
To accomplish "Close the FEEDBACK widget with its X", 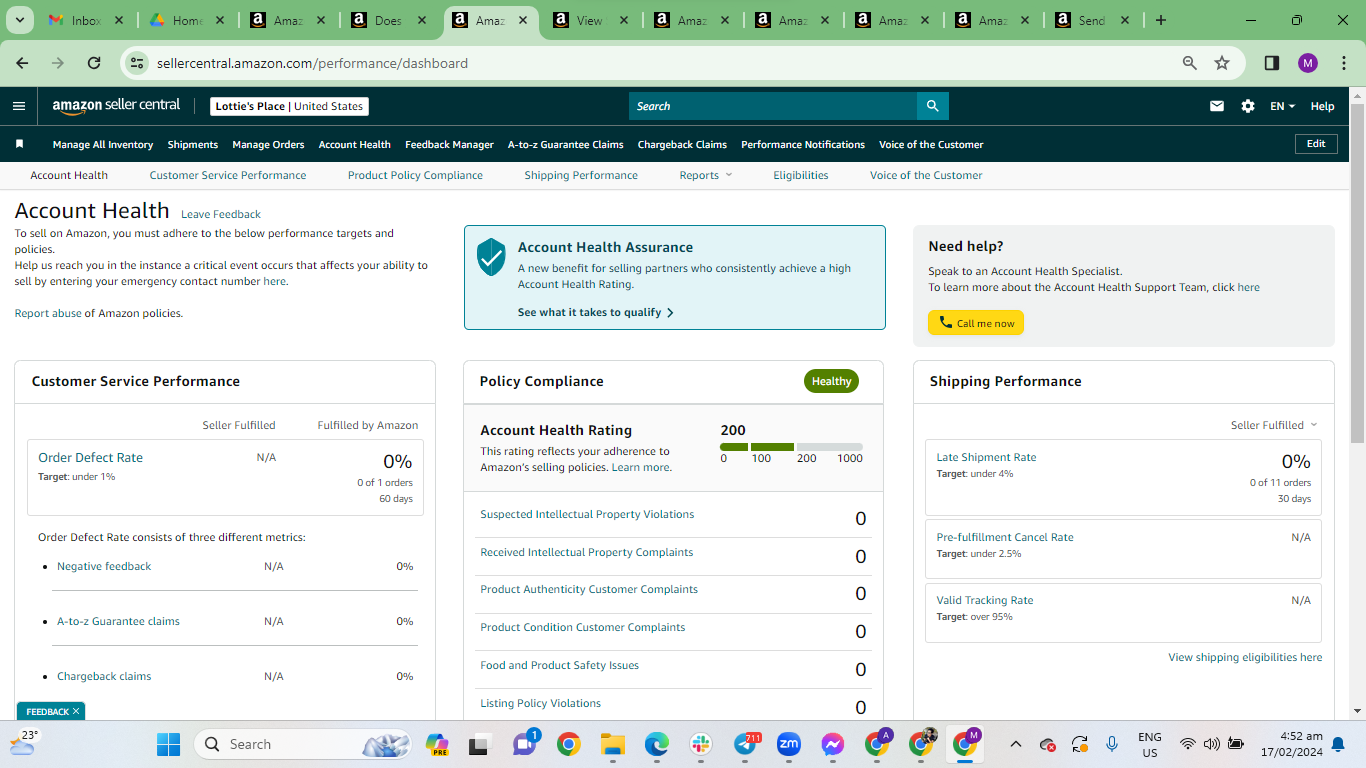I will [76, 712].
